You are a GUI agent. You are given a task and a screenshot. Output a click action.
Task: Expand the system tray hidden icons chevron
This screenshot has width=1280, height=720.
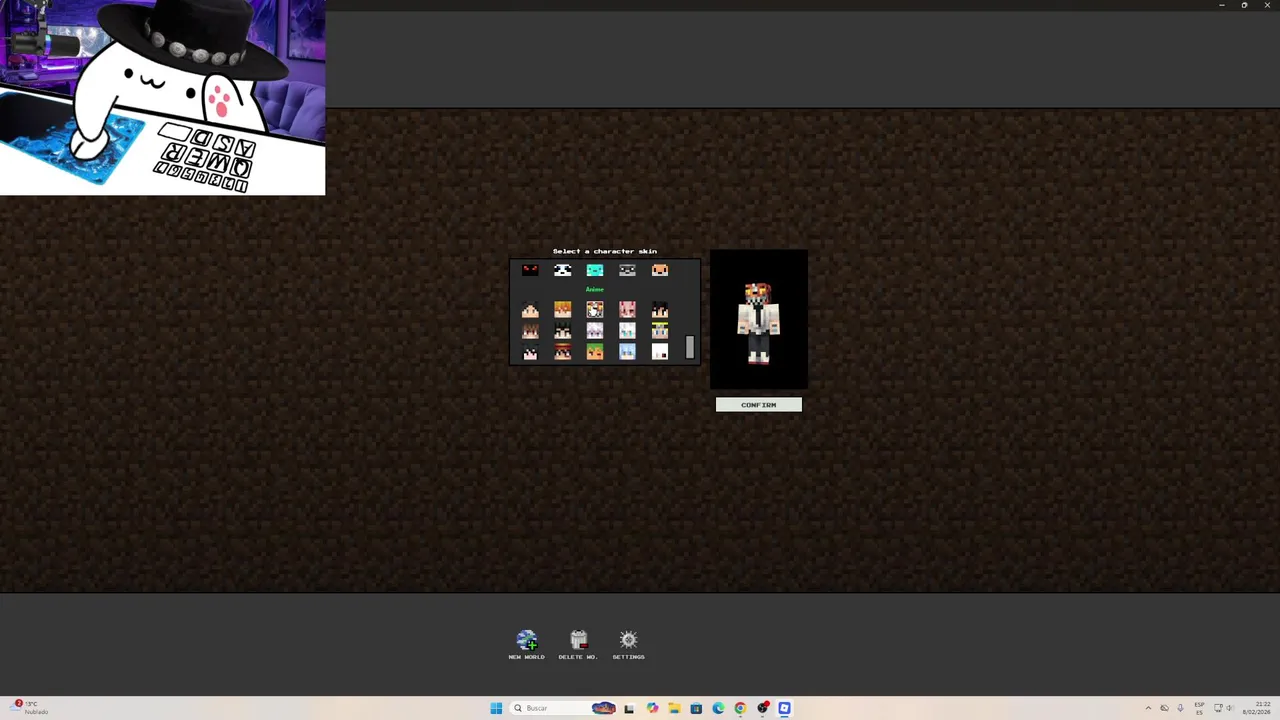[1148, 708]
